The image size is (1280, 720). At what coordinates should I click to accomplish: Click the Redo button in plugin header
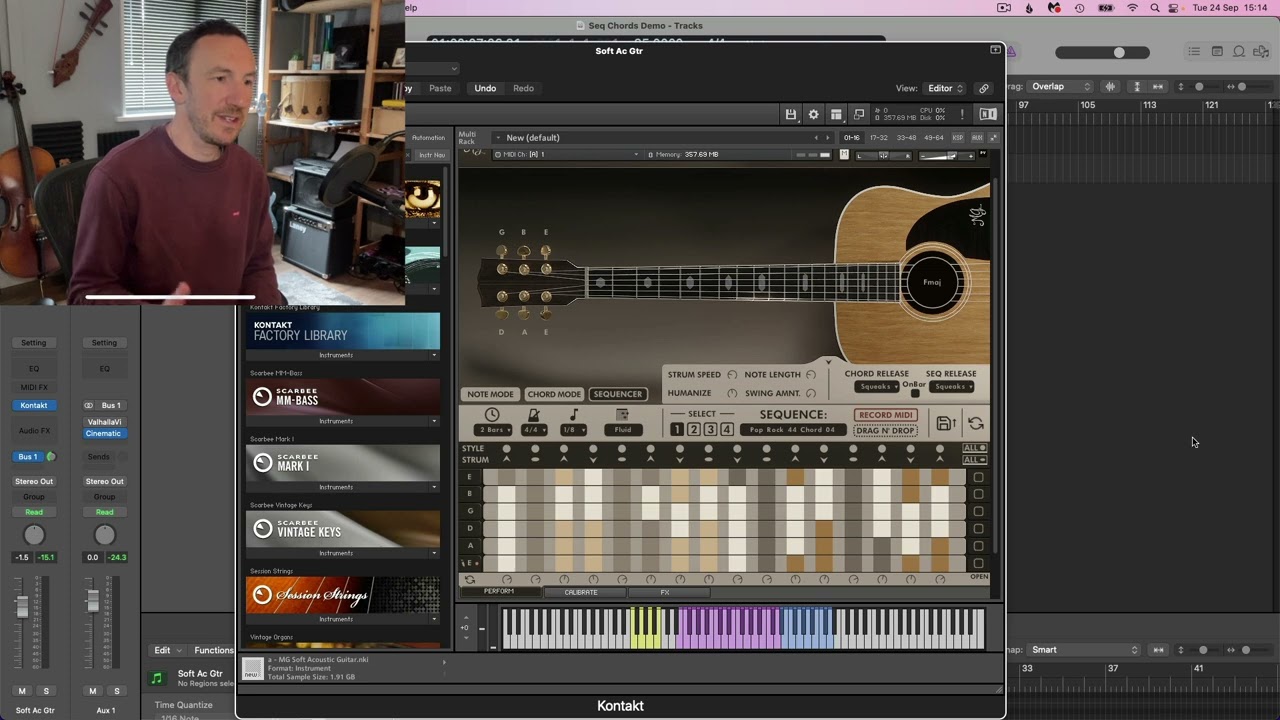click(523, 88)
